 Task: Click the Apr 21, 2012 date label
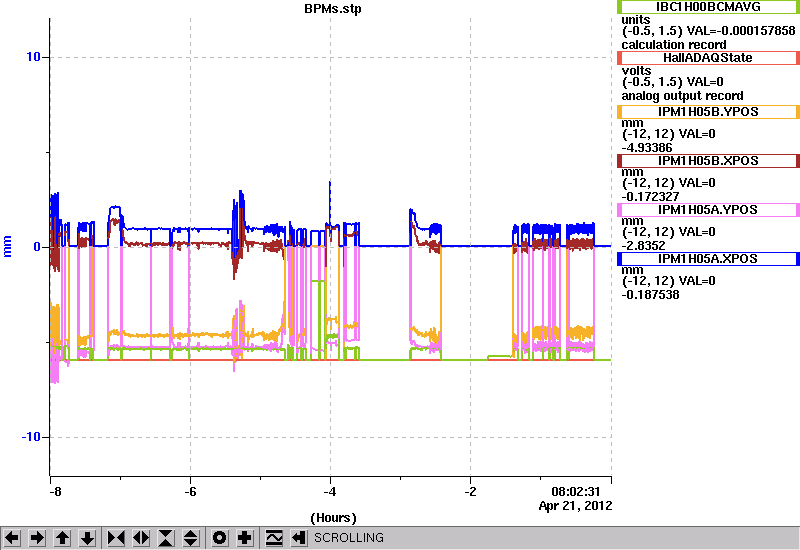[576, 506]
